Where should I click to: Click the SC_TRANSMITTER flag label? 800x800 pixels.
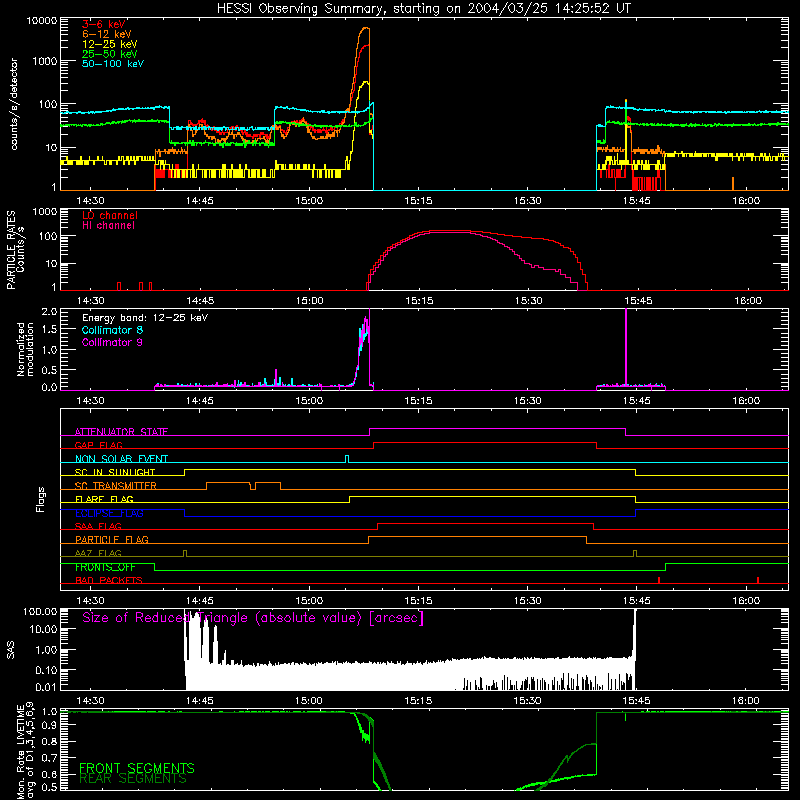(x=115, y=486)
